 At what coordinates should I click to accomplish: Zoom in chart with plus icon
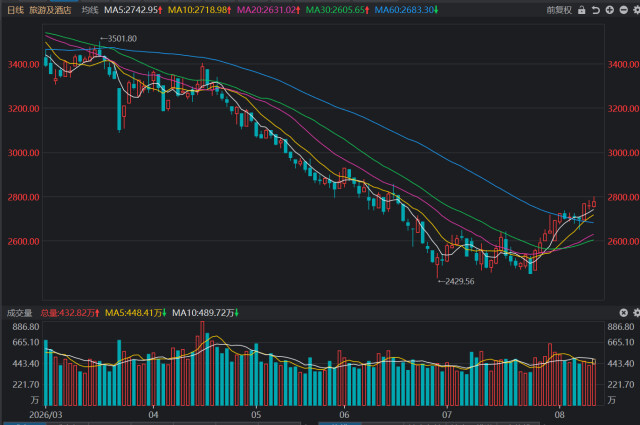(x=609, y=10)
